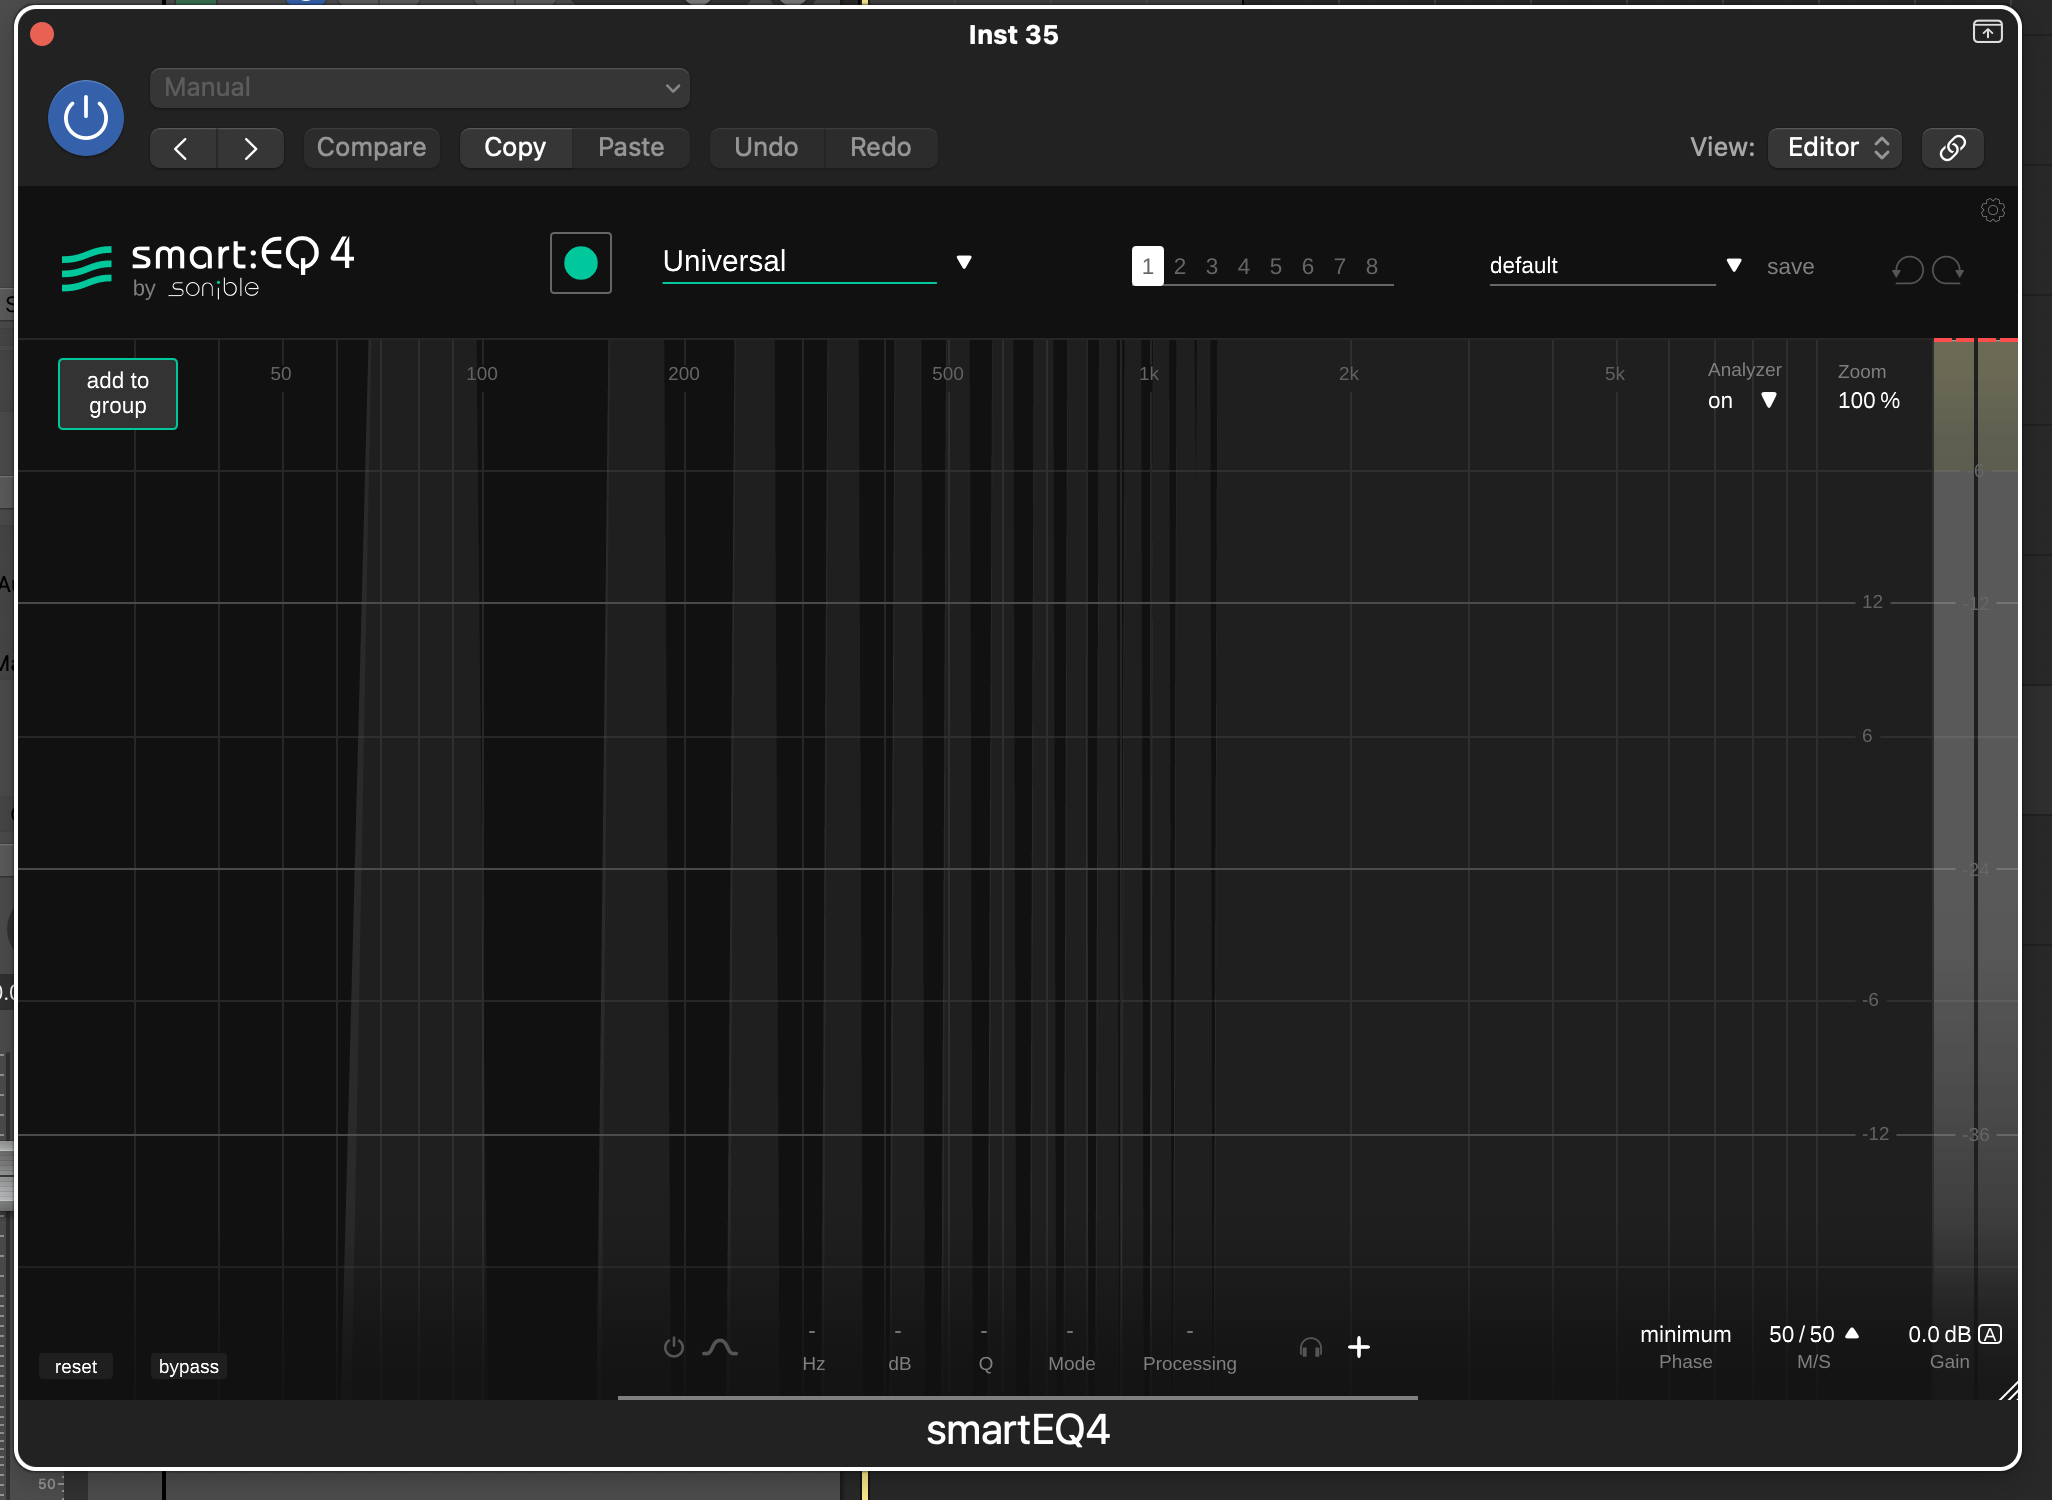Click the redo arrow in the plugin
2052x1500 pixels.
click(1946, 270)
